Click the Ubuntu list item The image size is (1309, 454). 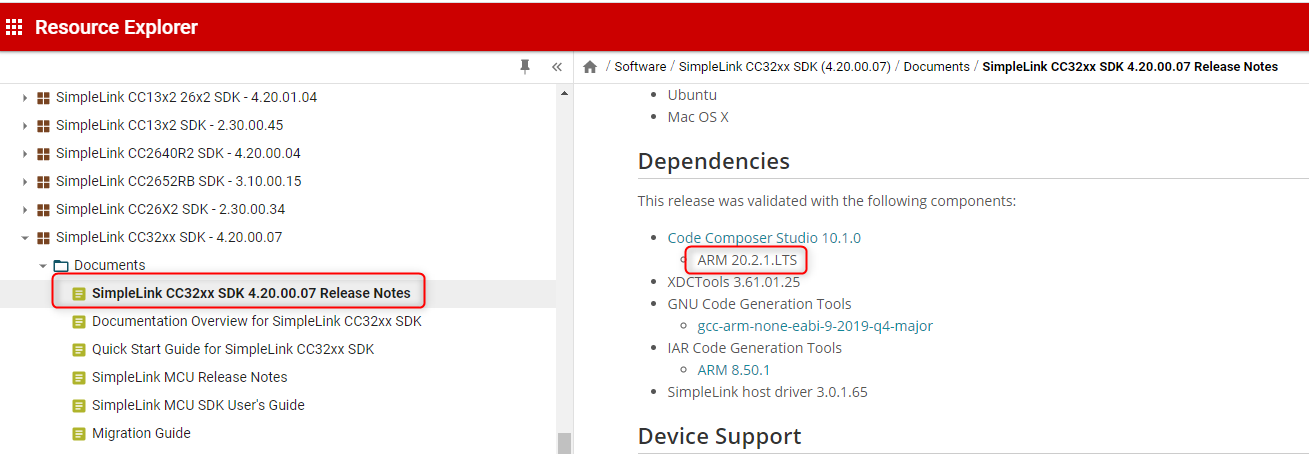[x=692, y=95]
